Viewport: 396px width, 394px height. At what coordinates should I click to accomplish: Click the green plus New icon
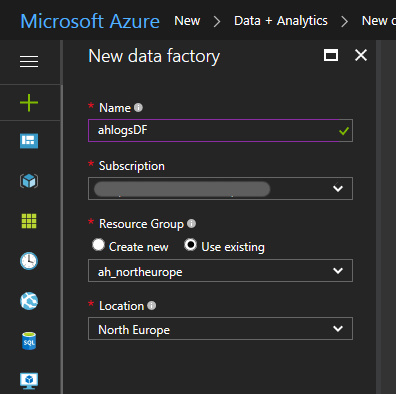[x=29, y=103]
